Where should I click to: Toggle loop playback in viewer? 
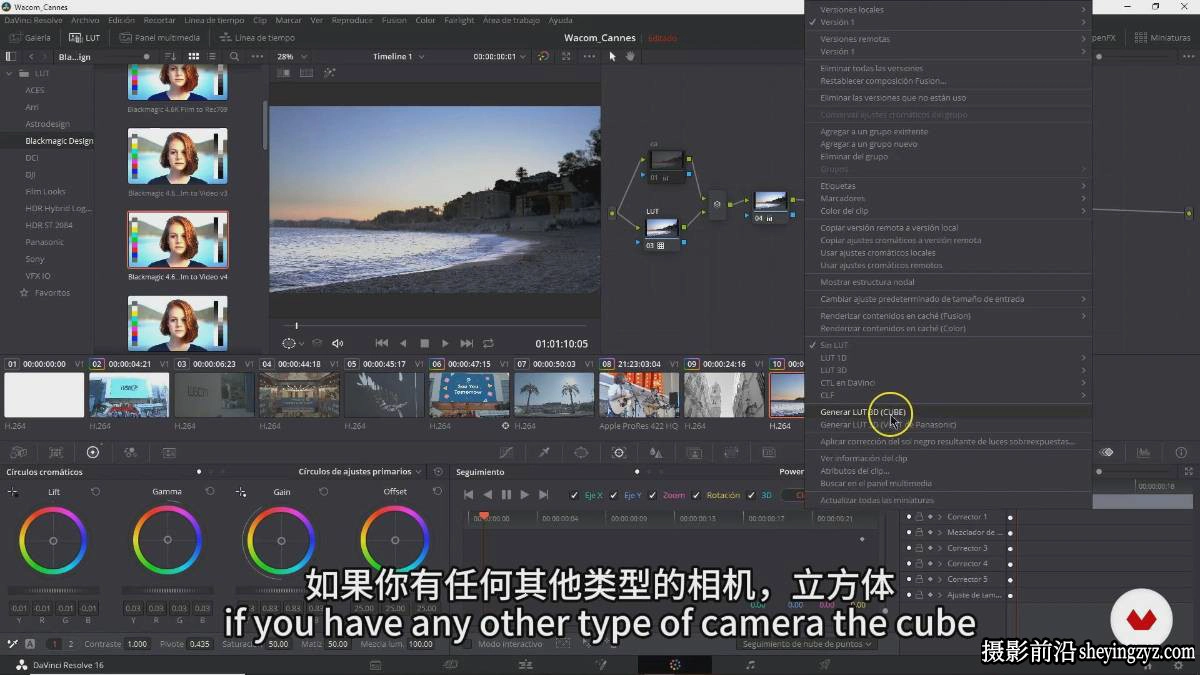click(x=488, y=343)
